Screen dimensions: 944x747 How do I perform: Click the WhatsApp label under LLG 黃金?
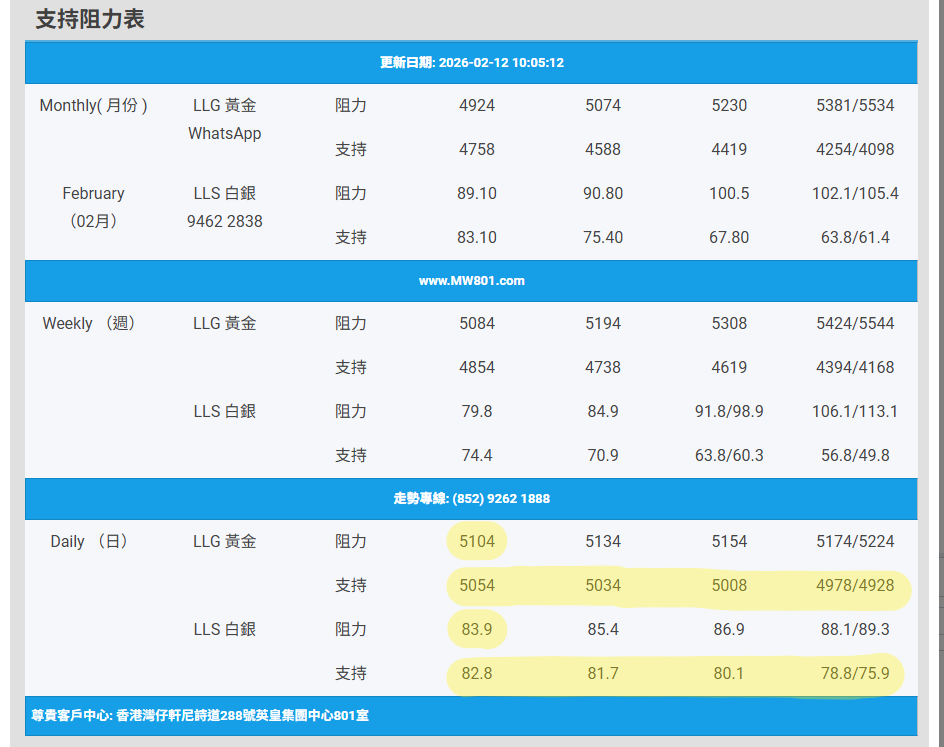[224, 133]
